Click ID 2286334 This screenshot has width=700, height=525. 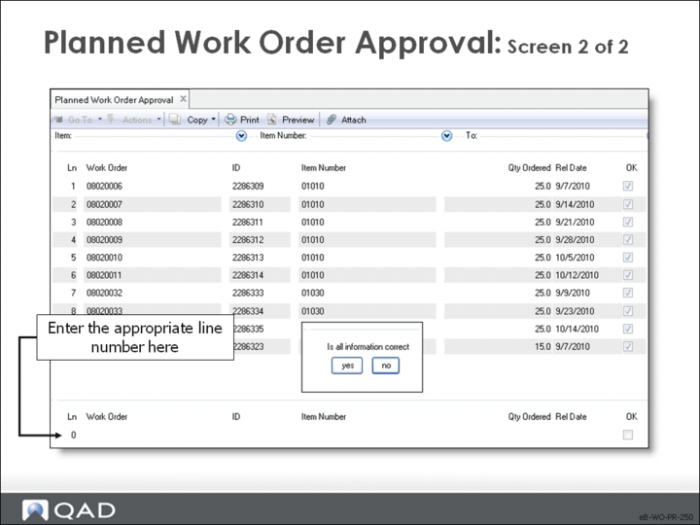click(x=248, y=311)
